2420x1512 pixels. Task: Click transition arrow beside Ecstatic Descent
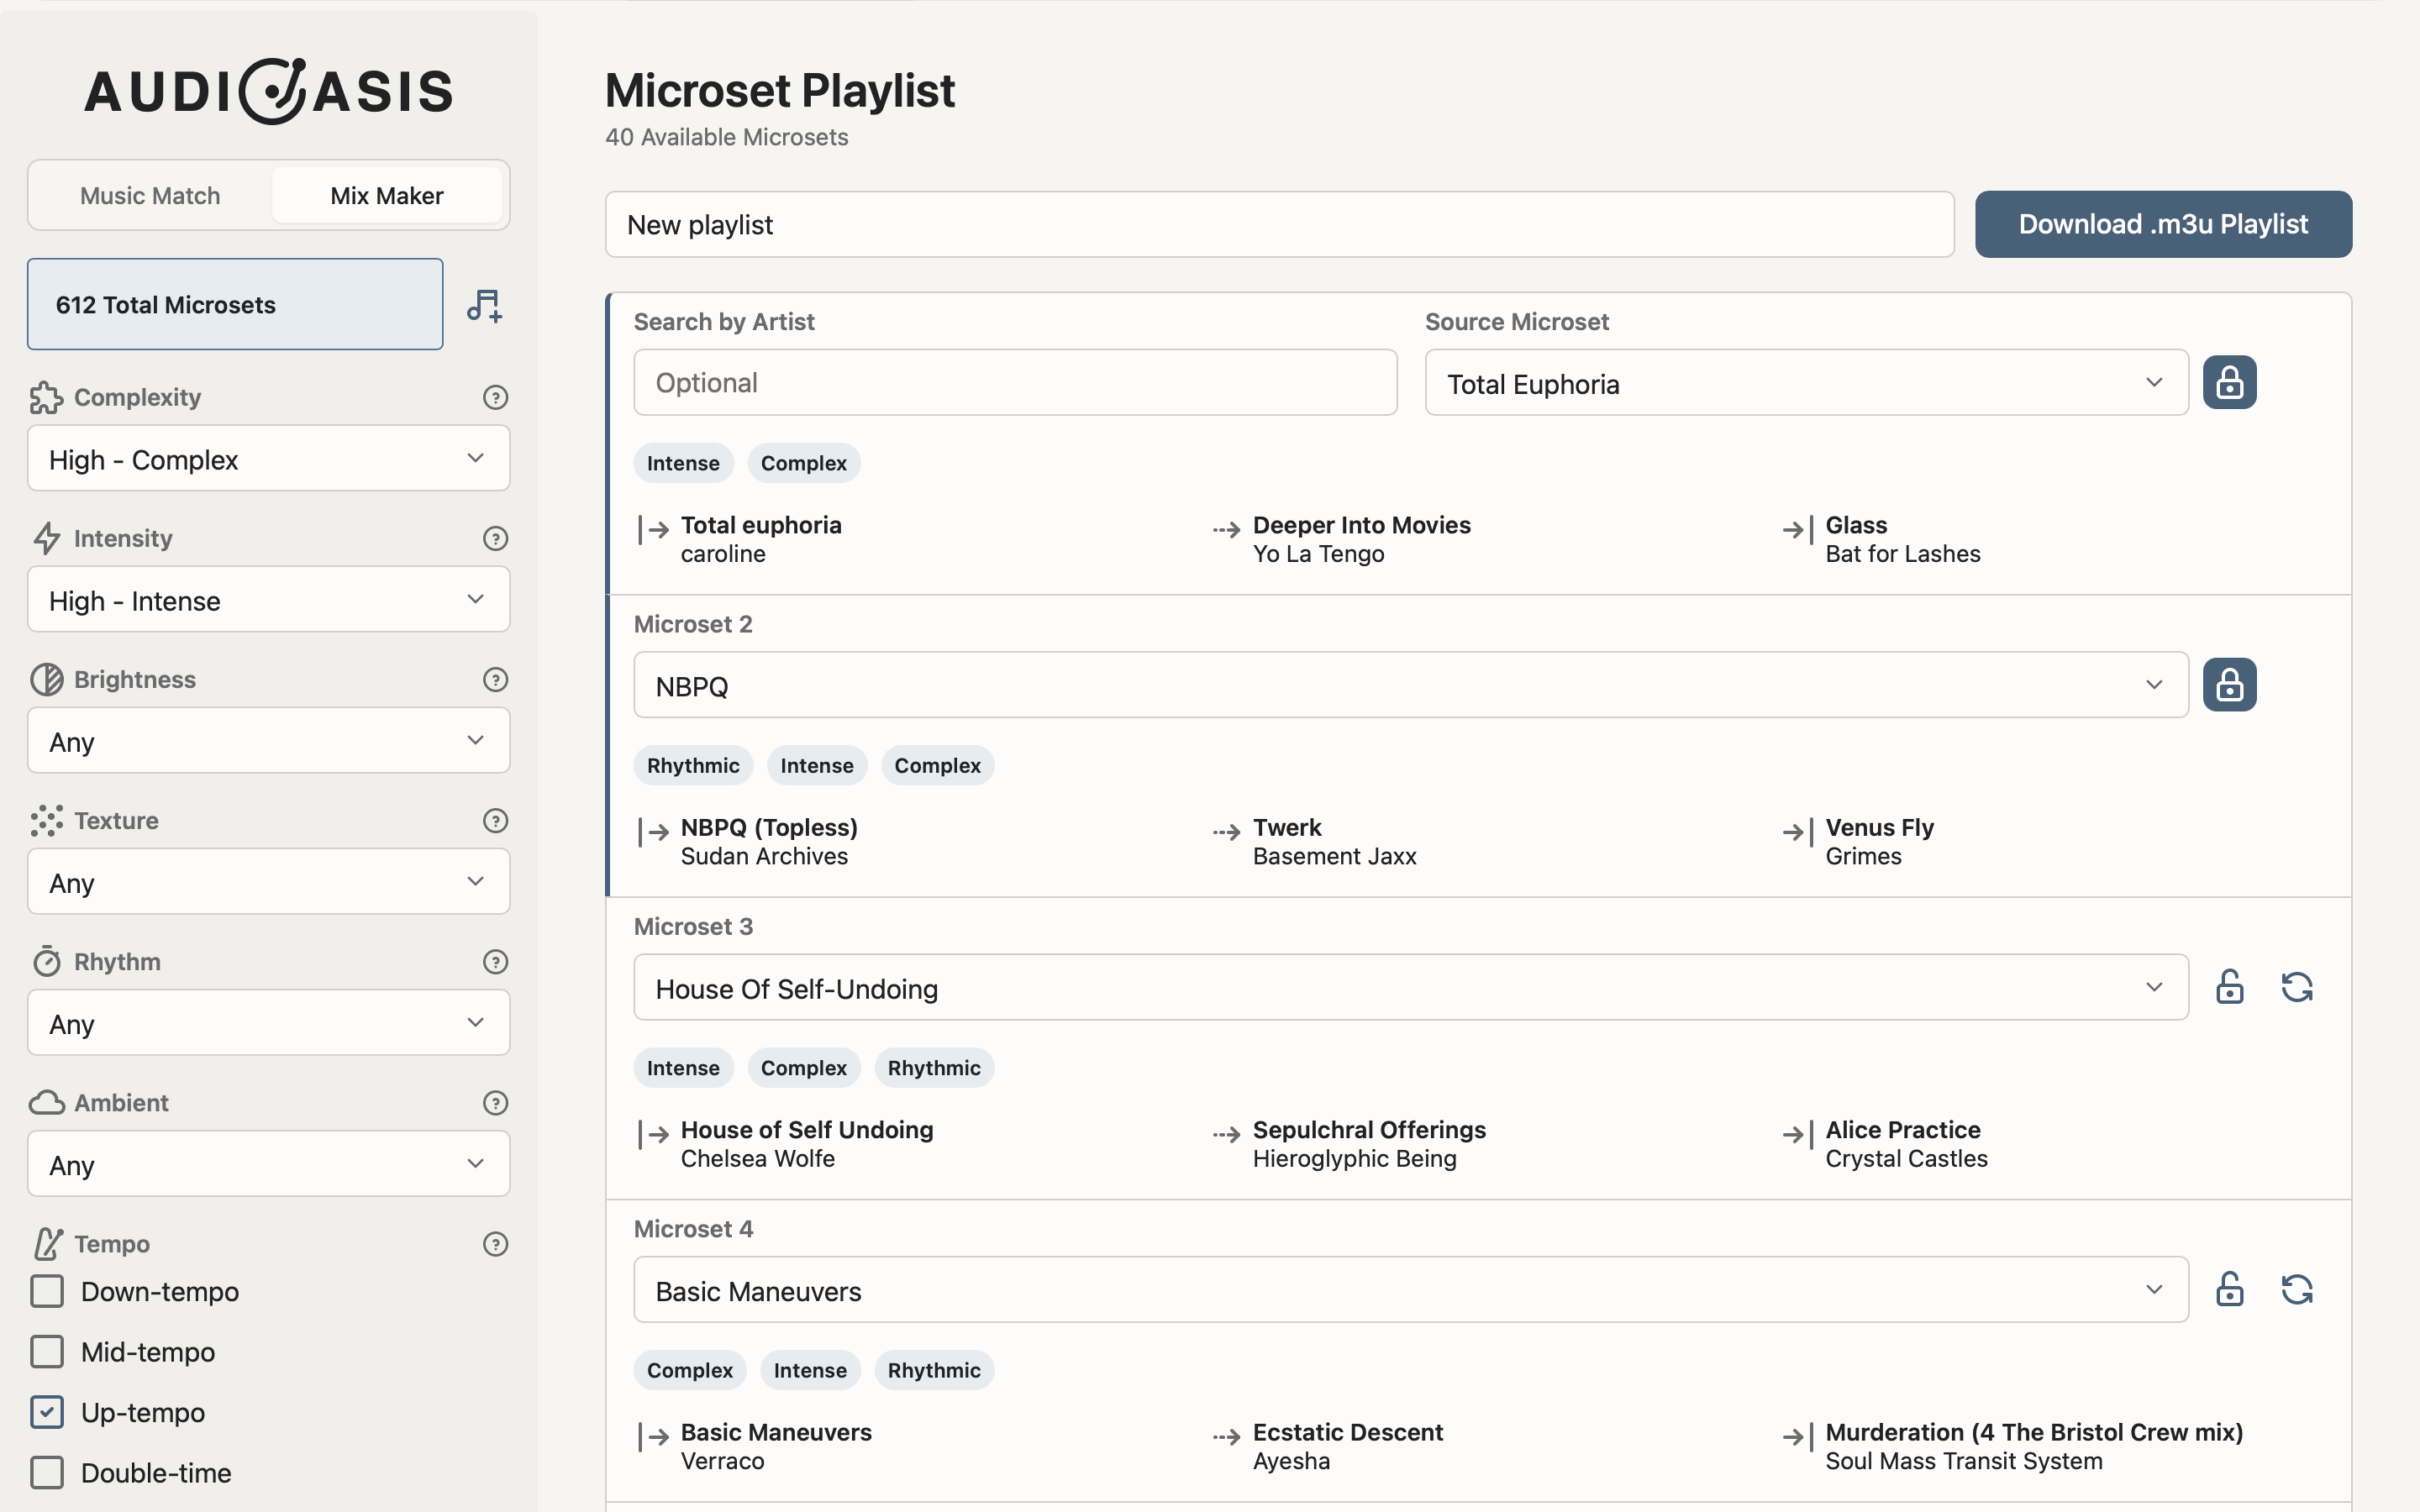tap(1226, 1437)
